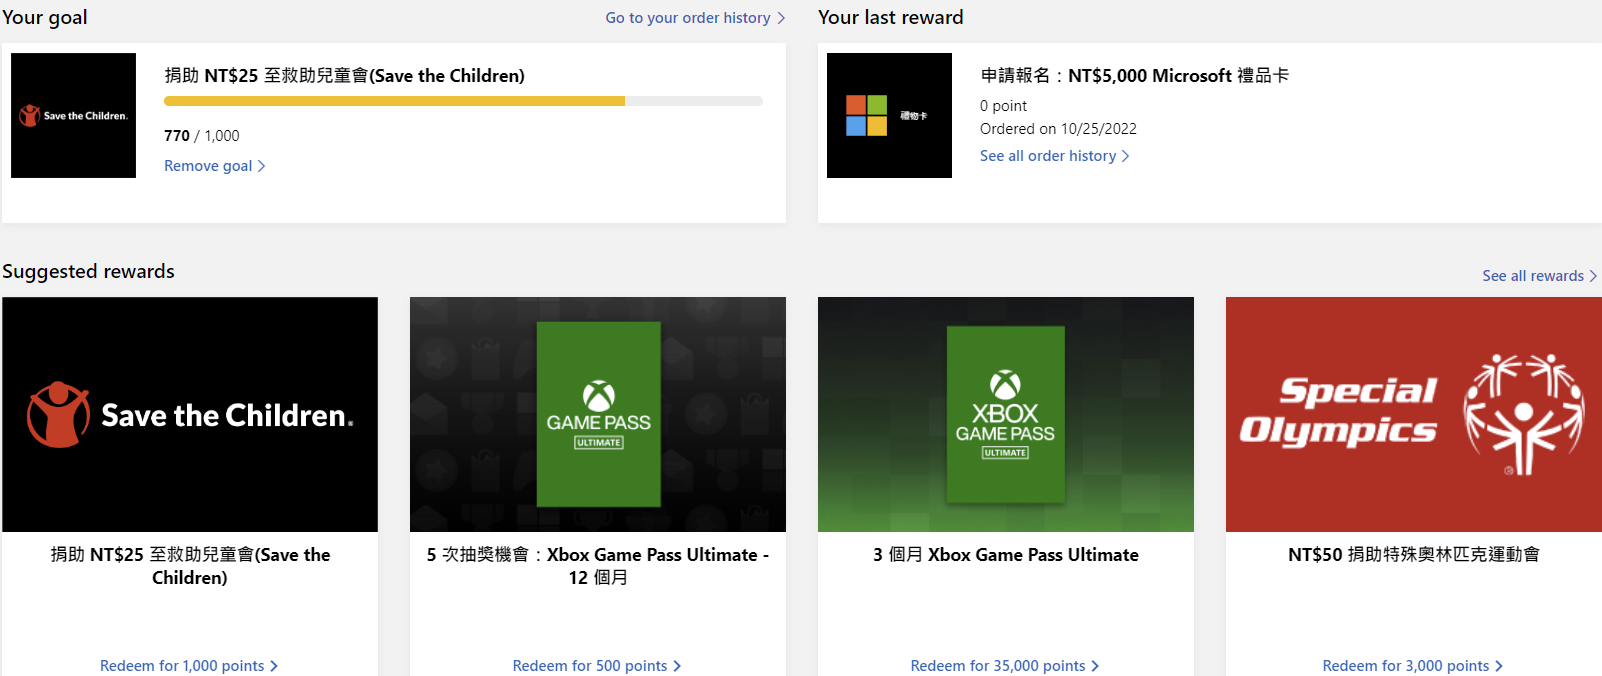Open the 12-month Game Pass sweepstakes image
Viewport: 1602px width, 676px height.
pos(598,414)
